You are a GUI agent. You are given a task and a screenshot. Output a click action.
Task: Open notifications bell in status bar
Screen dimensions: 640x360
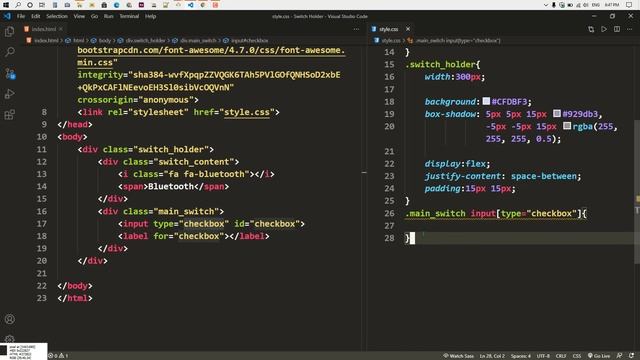point(631,356)
